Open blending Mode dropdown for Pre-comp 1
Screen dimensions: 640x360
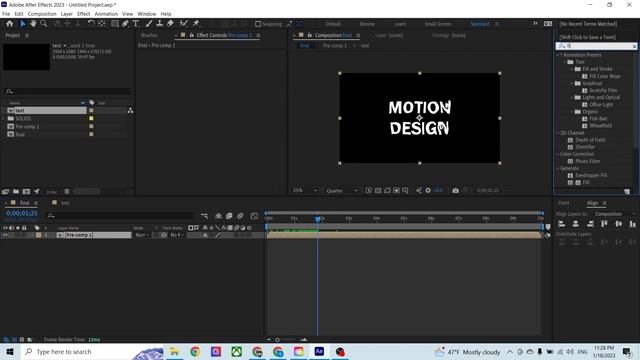[142, 235]
